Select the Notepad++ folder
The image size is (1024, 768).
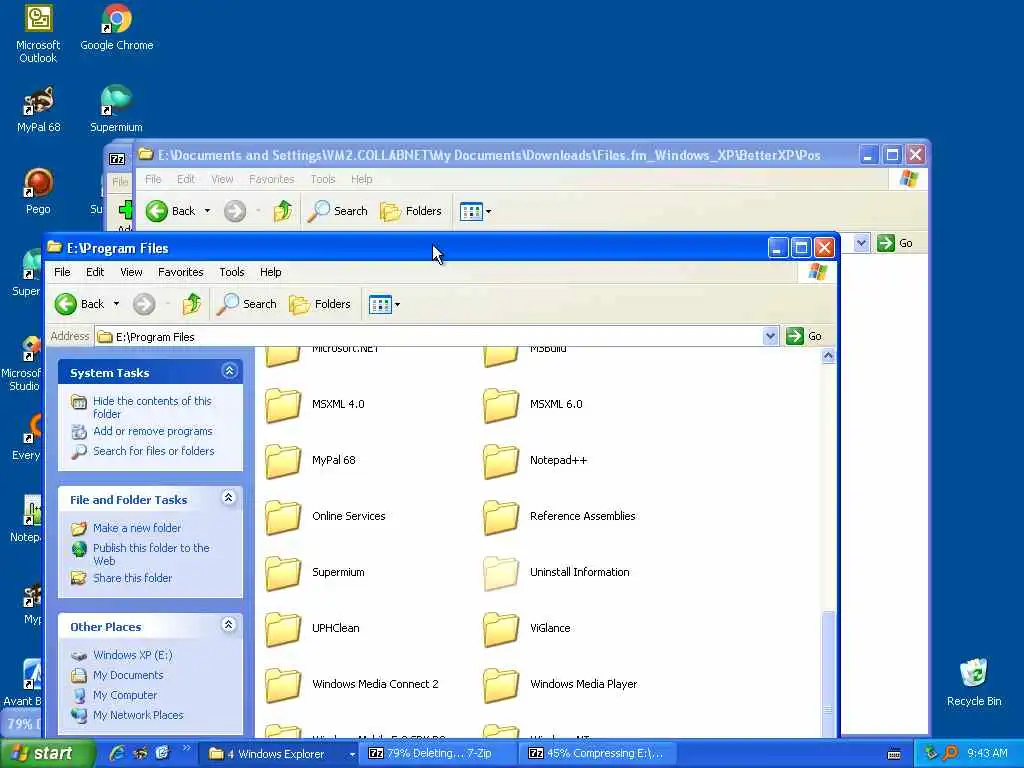[x=536, y=460]
